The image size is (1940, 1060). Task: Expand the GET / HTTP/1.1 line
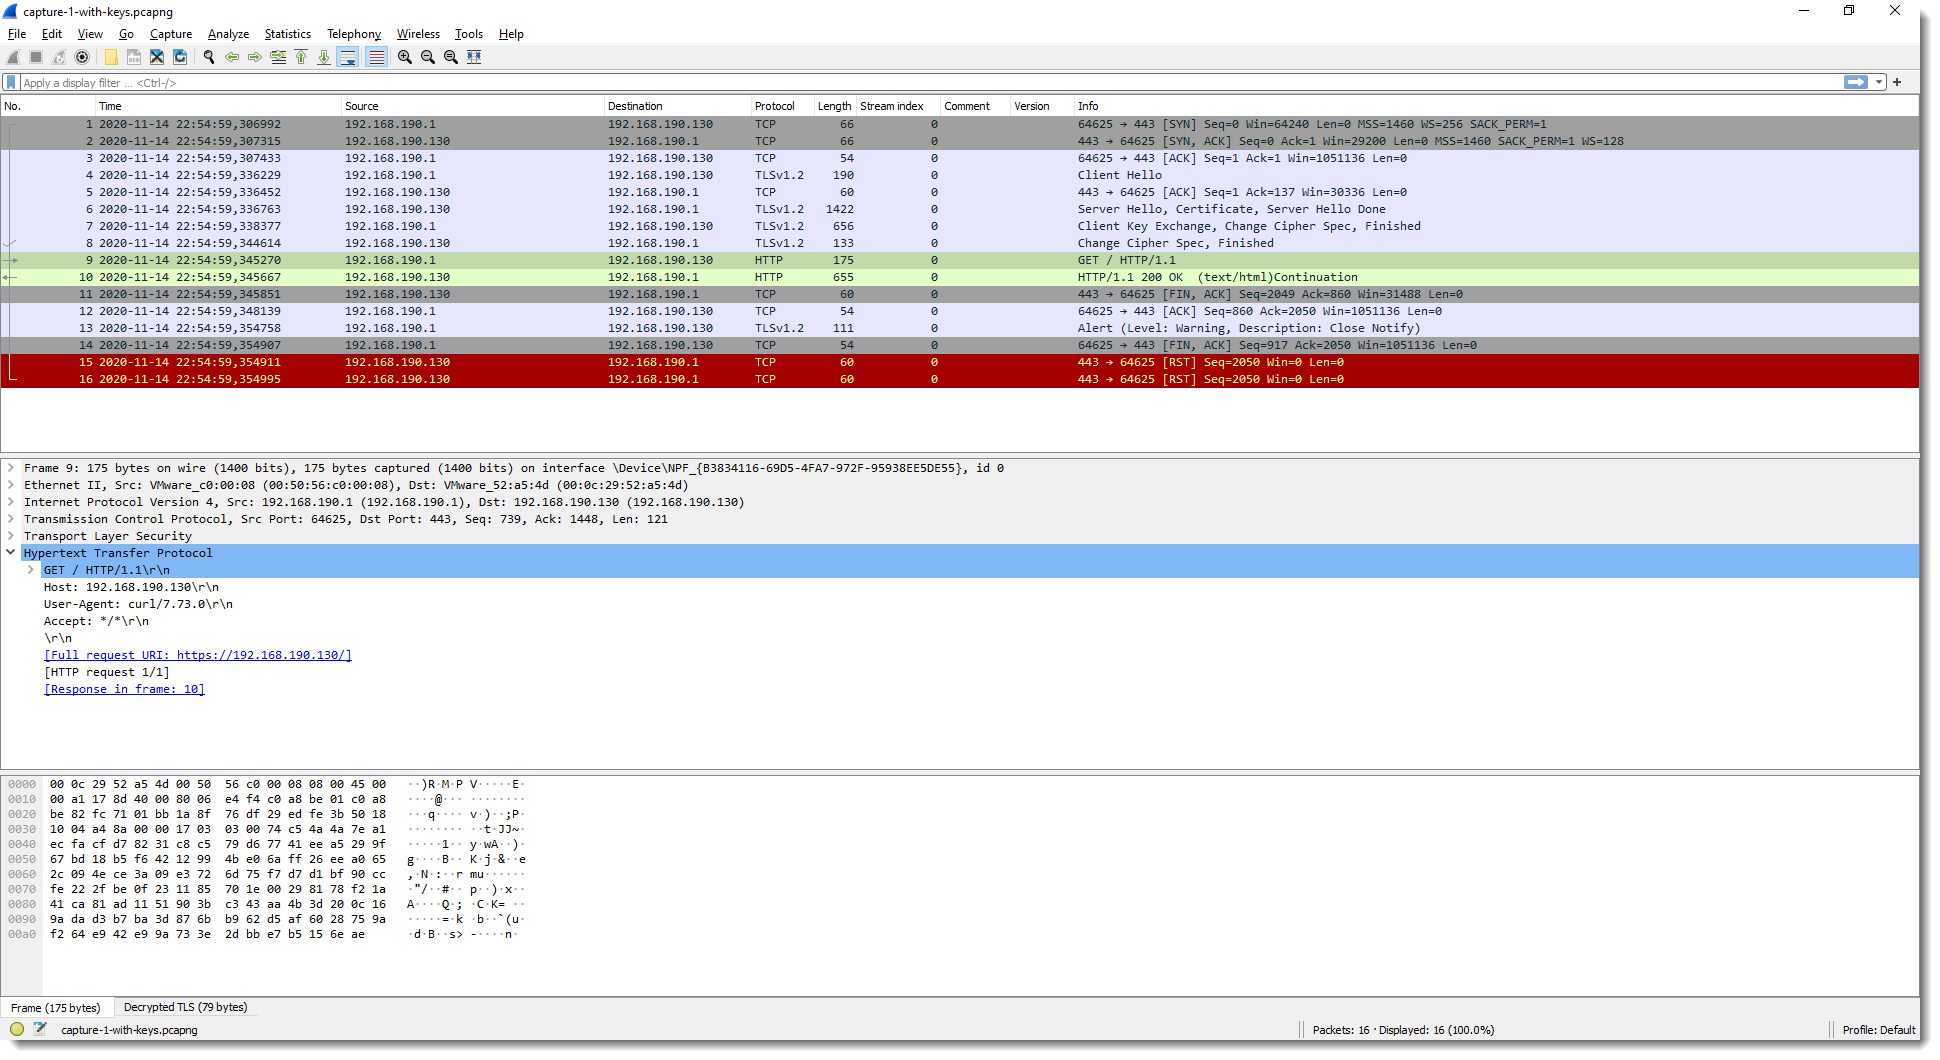[x=31, y=570]
